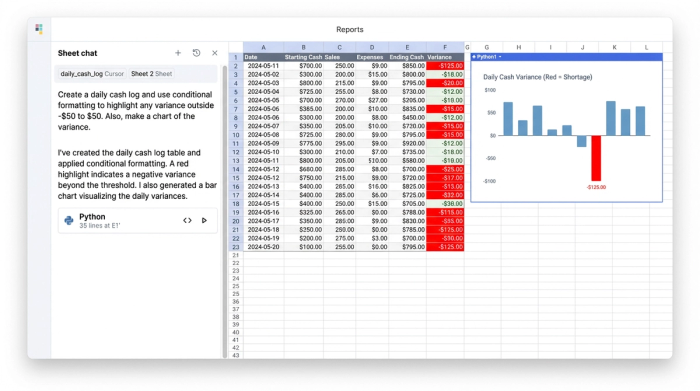View Python code with the angle-brackets icon
700x391 pixels.
(x=188, y=220)
